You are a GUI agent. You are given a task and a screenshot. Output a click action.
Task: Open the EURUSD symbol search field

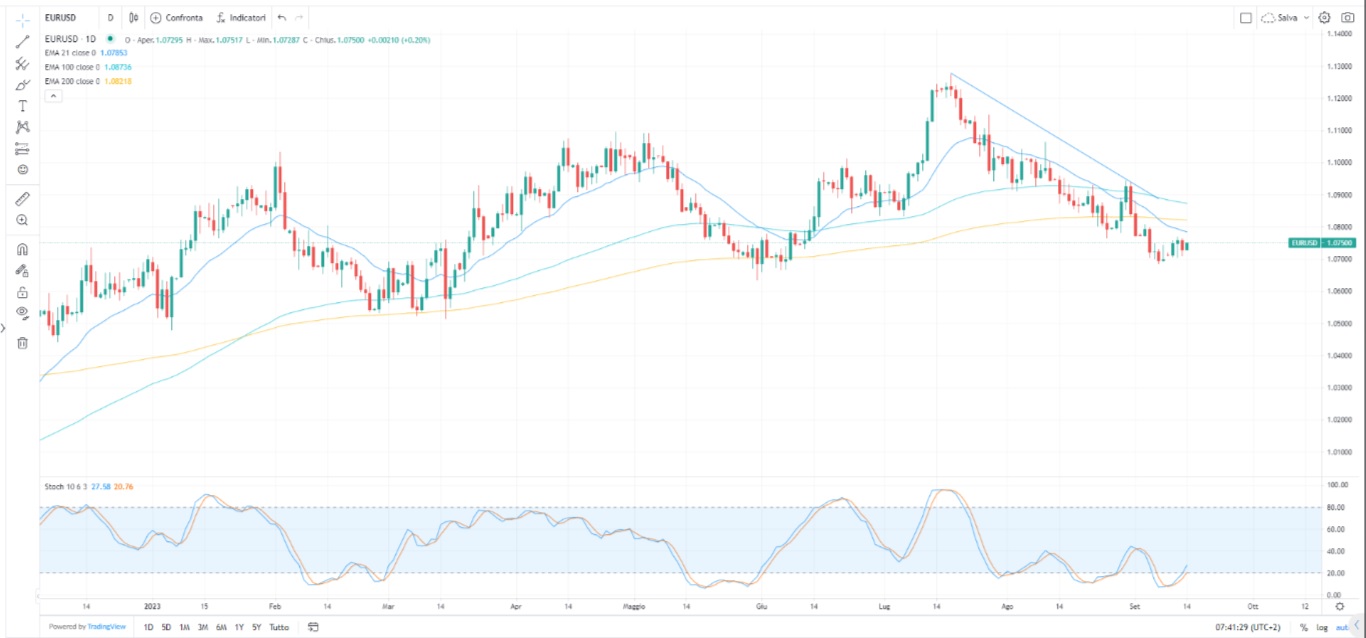[60, 17]
